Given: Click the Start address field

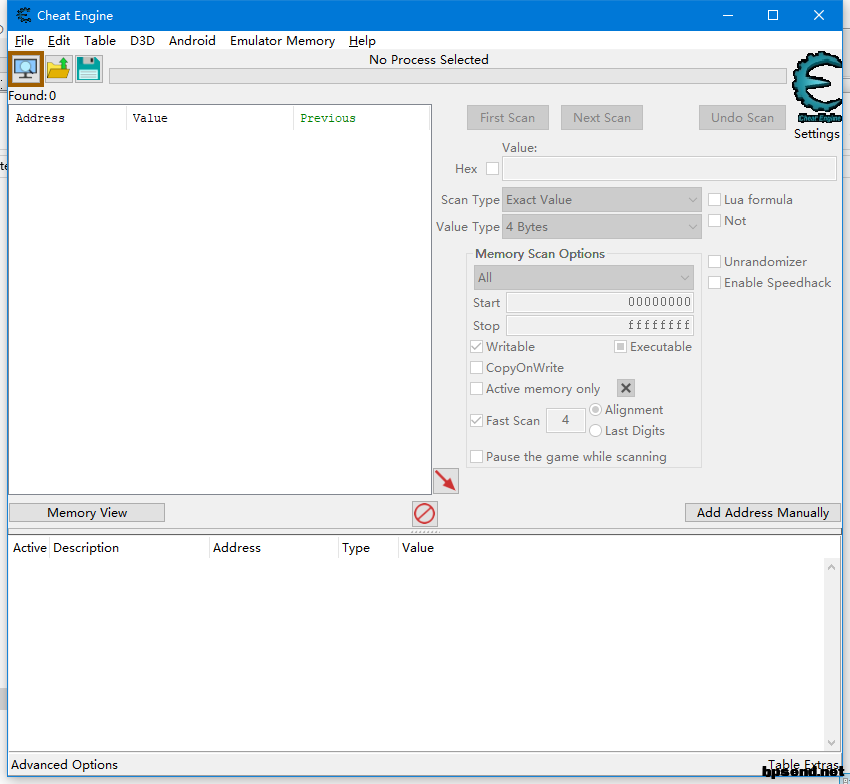Looking at the screenshot, I should point(600,302).
